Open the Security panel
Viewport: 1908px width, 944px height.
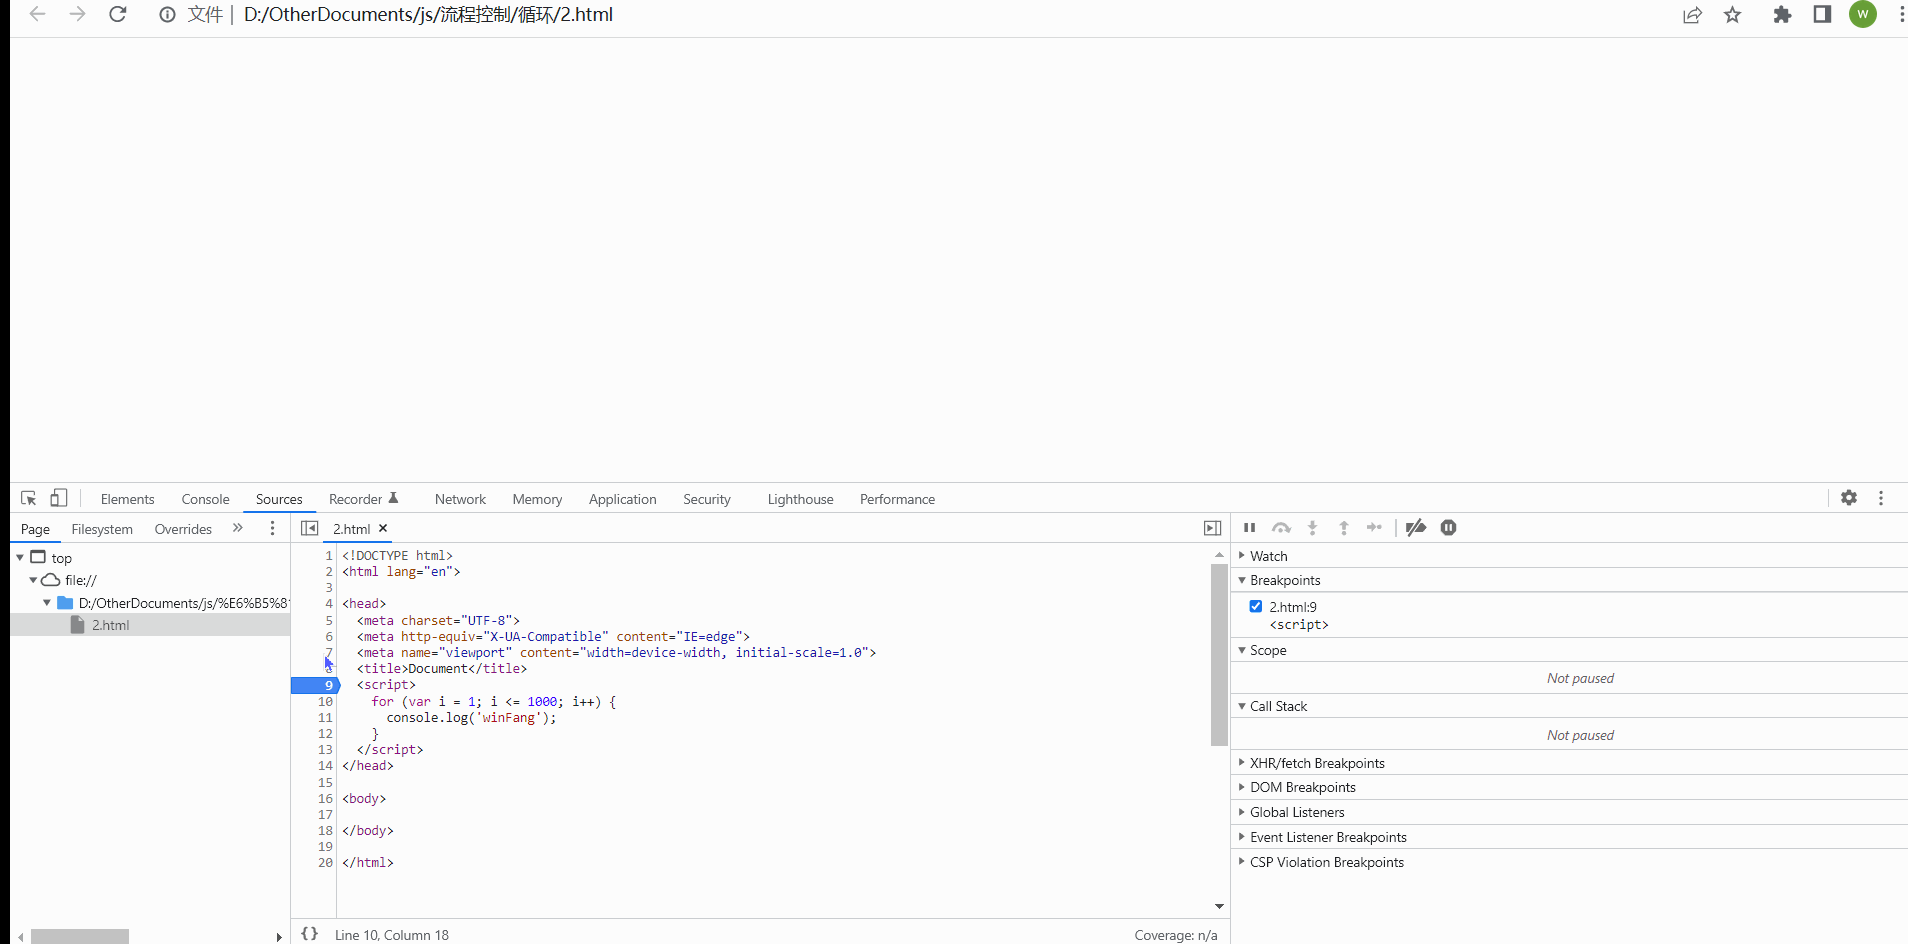tap(707, 499)
